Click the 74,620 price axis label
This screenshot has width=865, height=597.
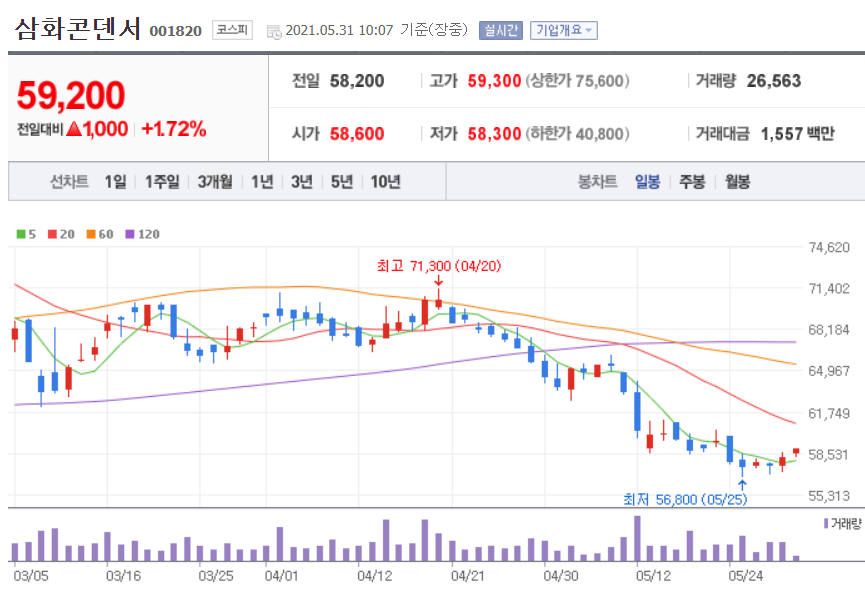pos(829,247)
